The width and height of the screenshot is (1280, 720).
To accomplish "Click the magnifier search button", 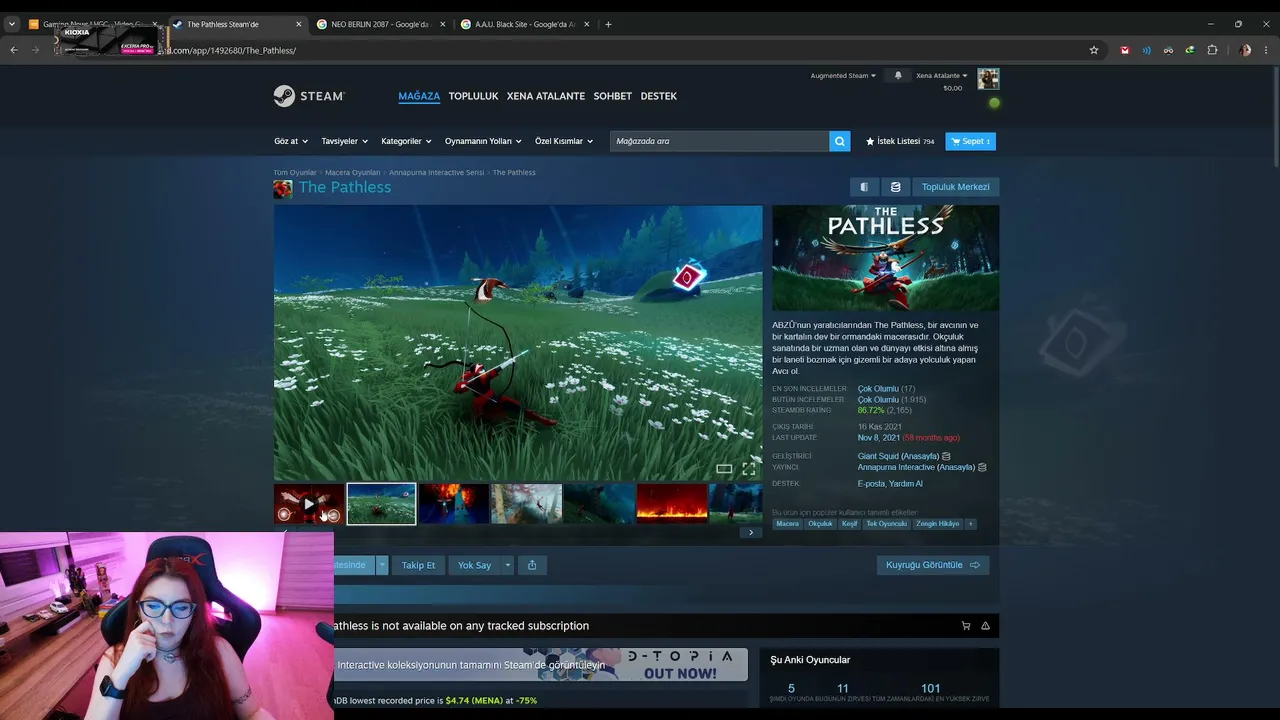I will coord(840,141).
